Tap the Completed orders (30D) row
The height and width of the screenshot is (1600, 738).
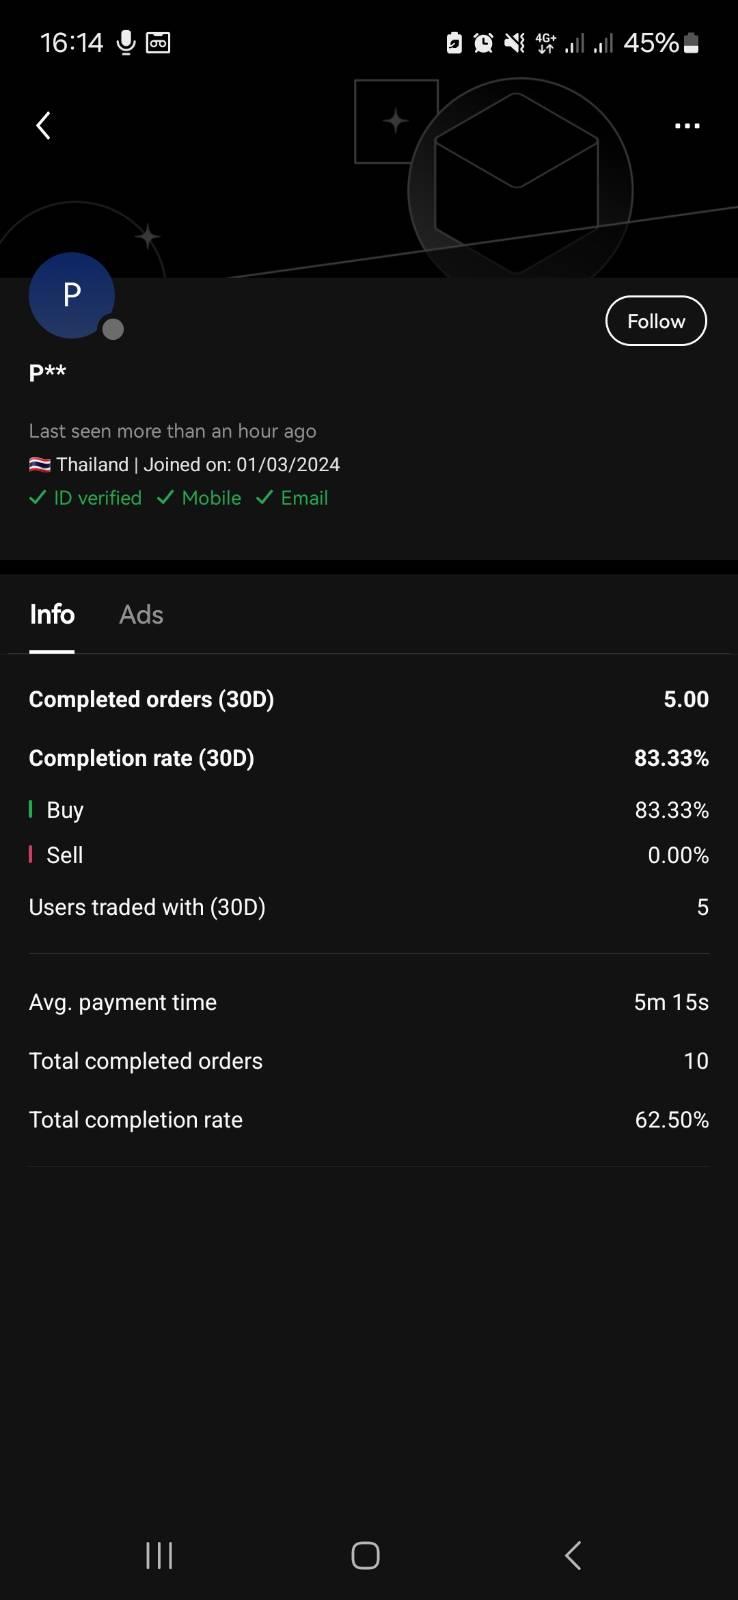368,699
